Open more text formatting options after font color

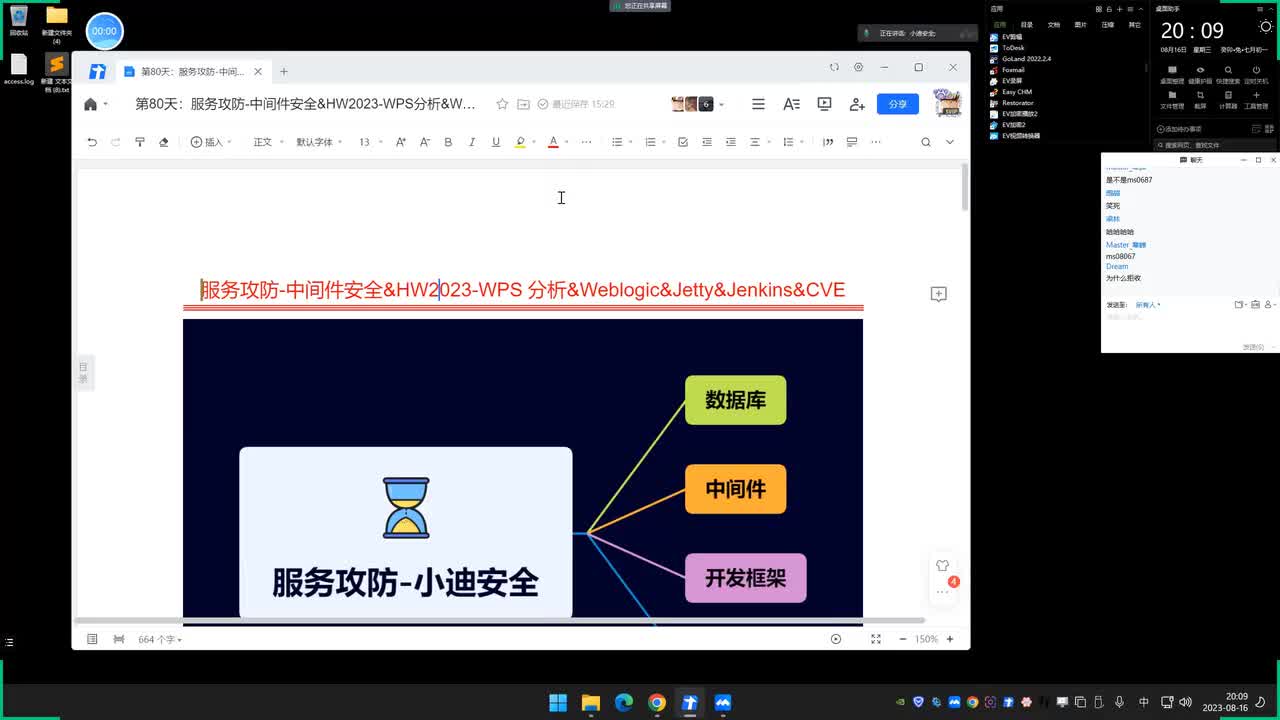pyautogui.click(x=586, y=142)
